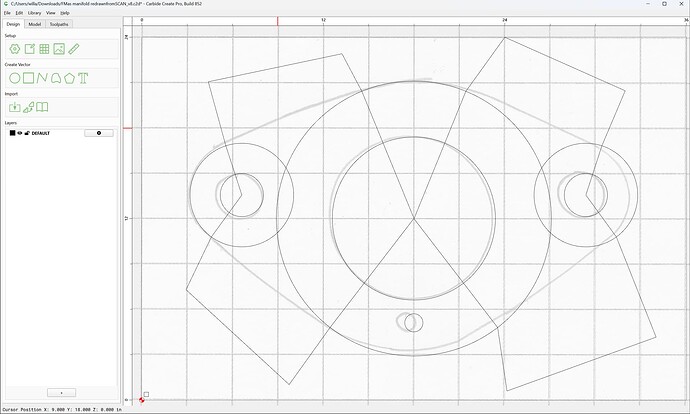Open the Library menu
690x414 pixels.
tap(34, 13)
